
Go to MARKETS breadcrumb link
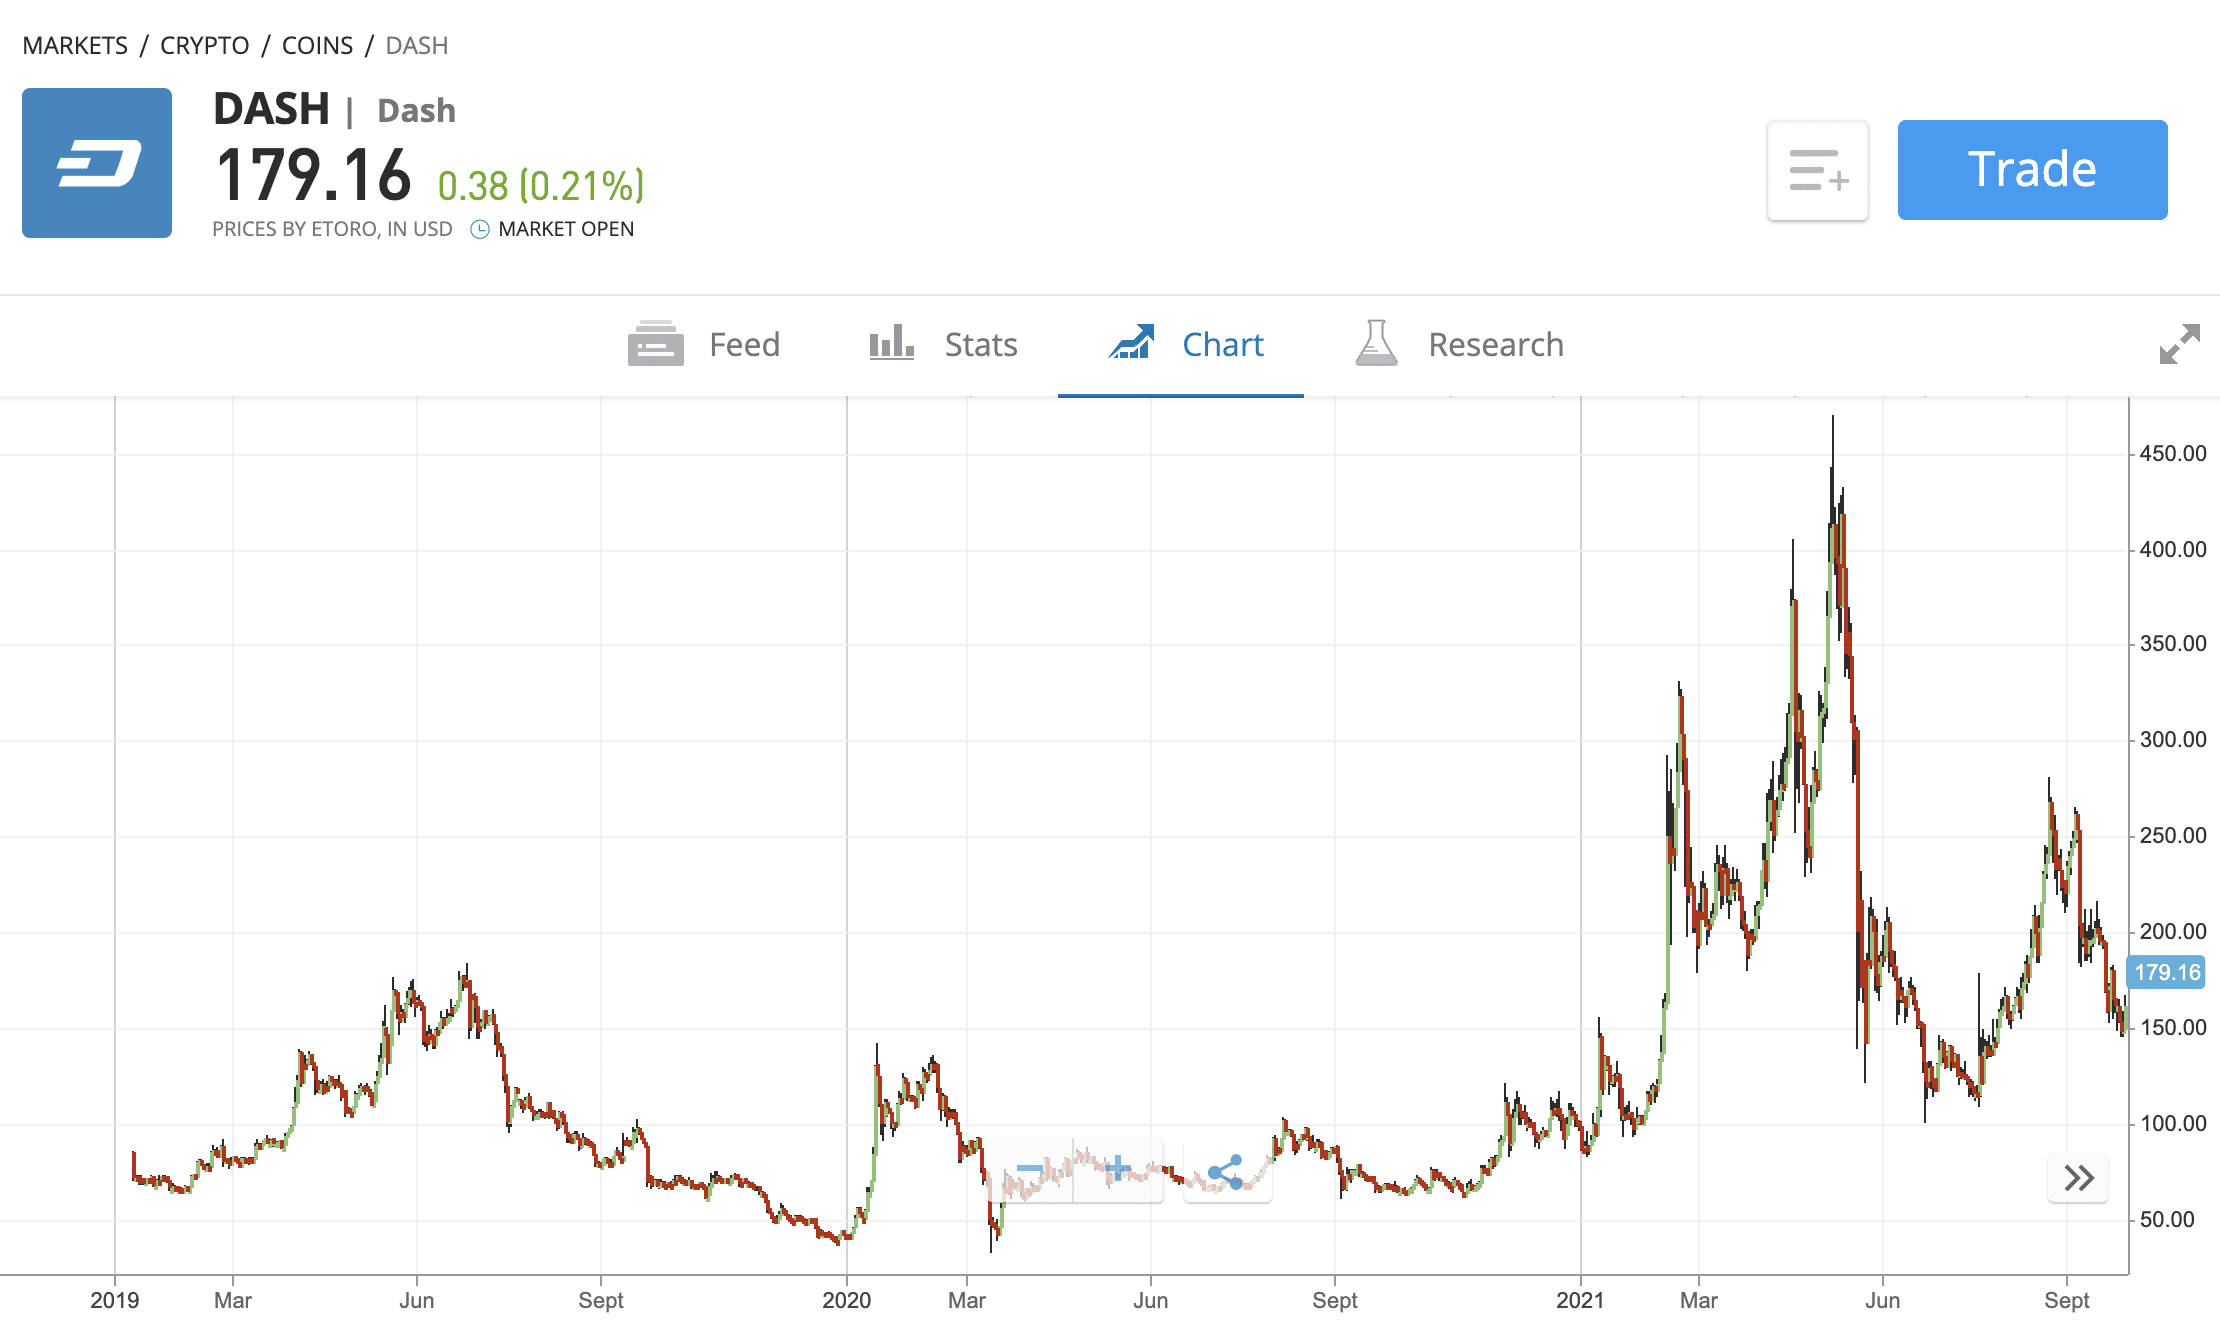(x=75, y=46)
